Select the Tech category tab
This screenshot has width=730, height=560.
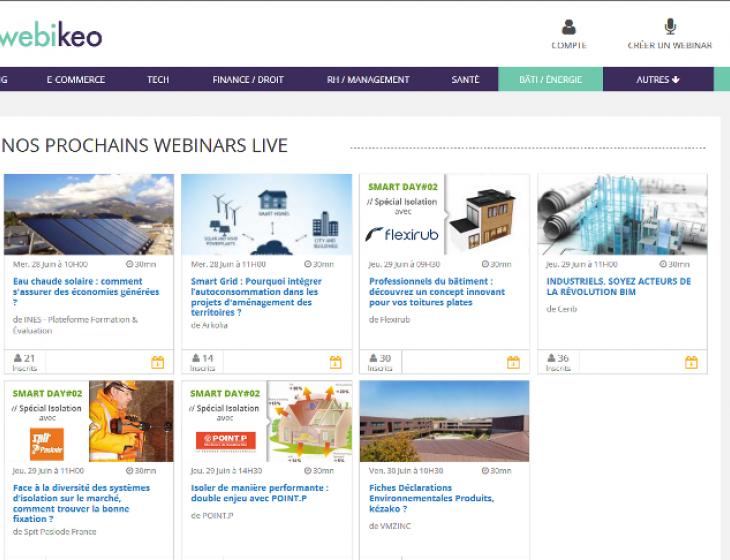click(158, 80)
